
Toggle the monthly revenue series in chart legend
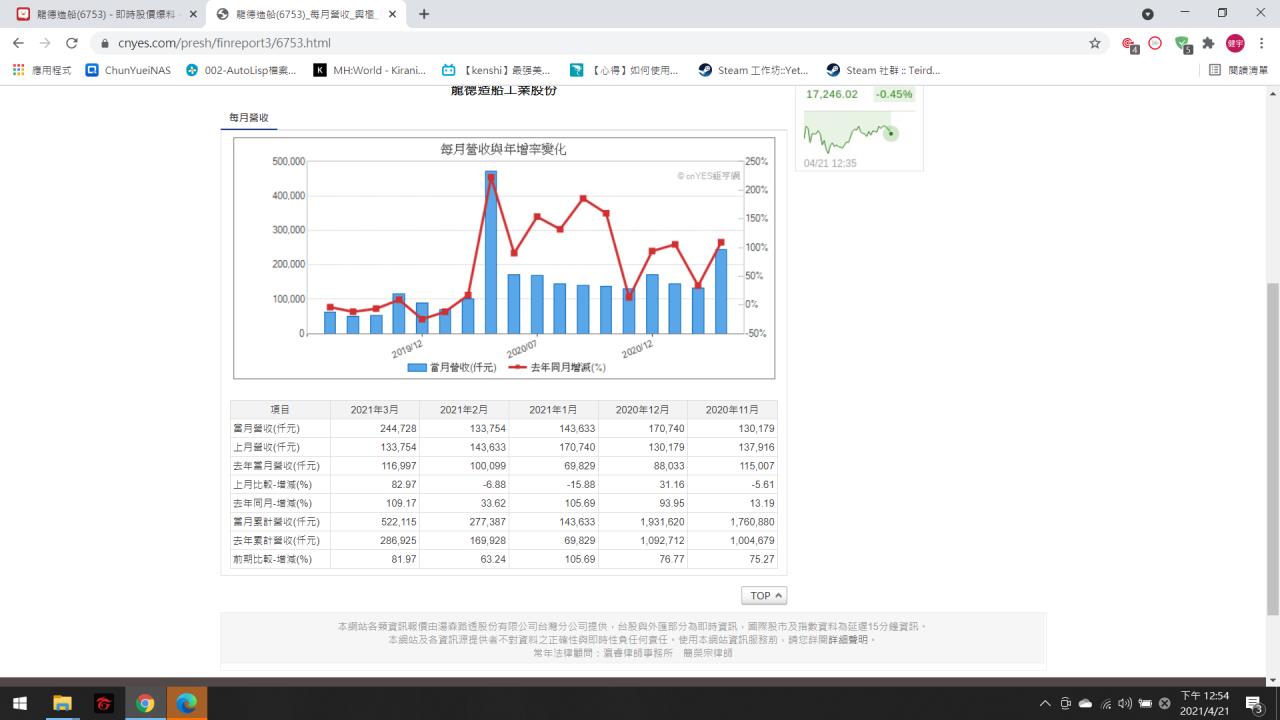(x=452, y=367)
